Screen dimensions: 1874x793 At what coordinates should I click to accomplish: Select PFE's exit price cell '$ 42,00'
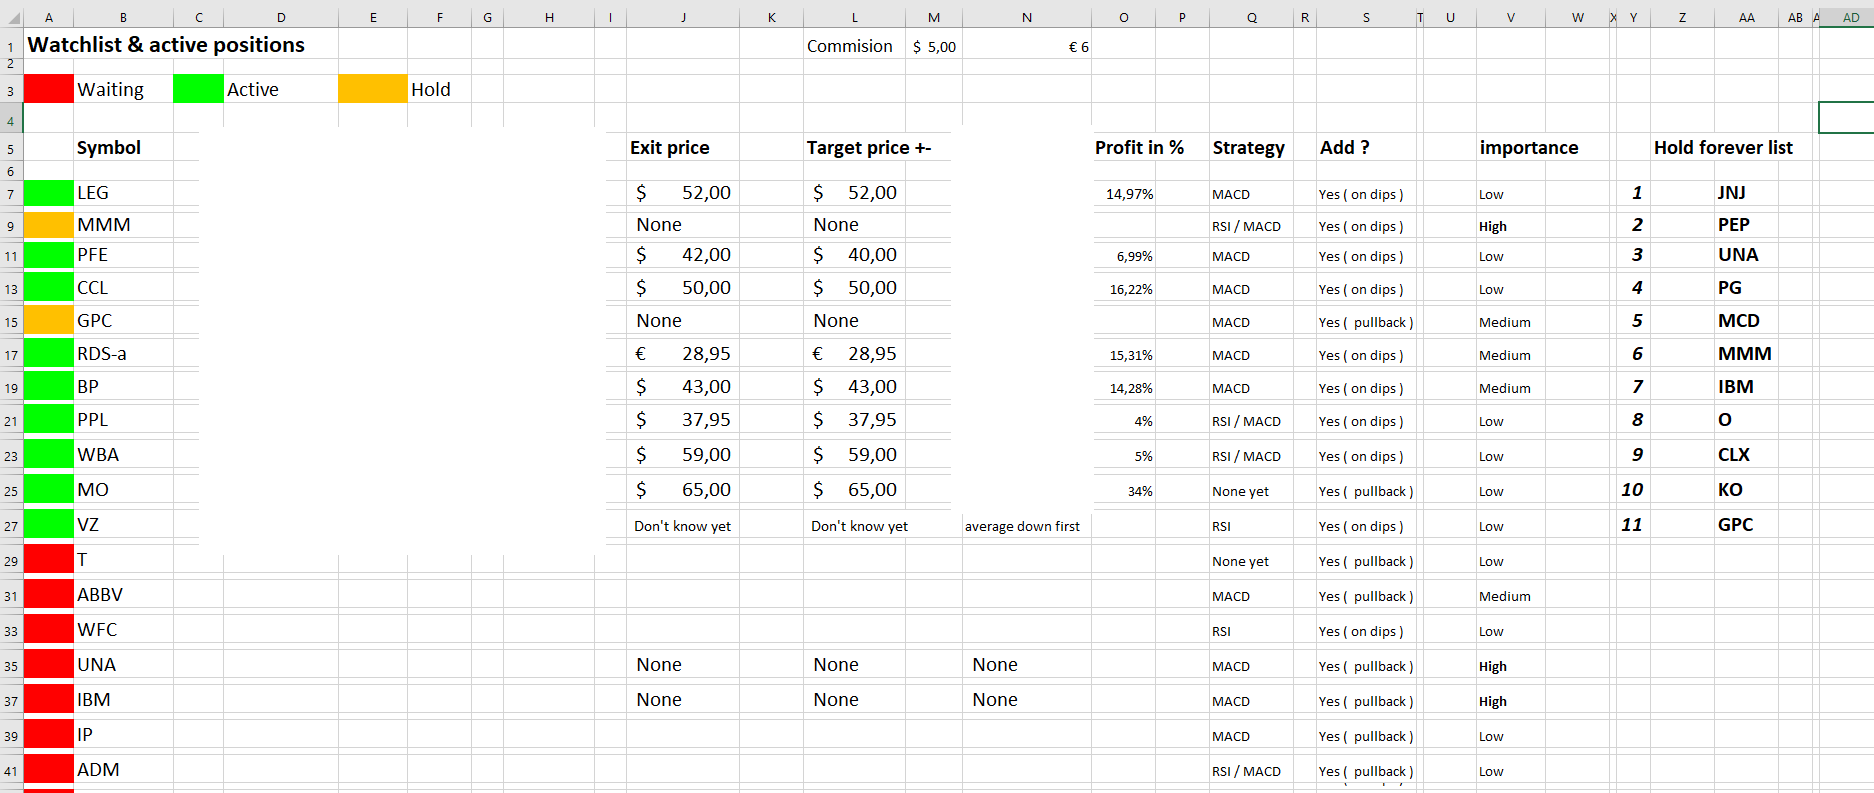pyautogui.click(x=683, y=255)
